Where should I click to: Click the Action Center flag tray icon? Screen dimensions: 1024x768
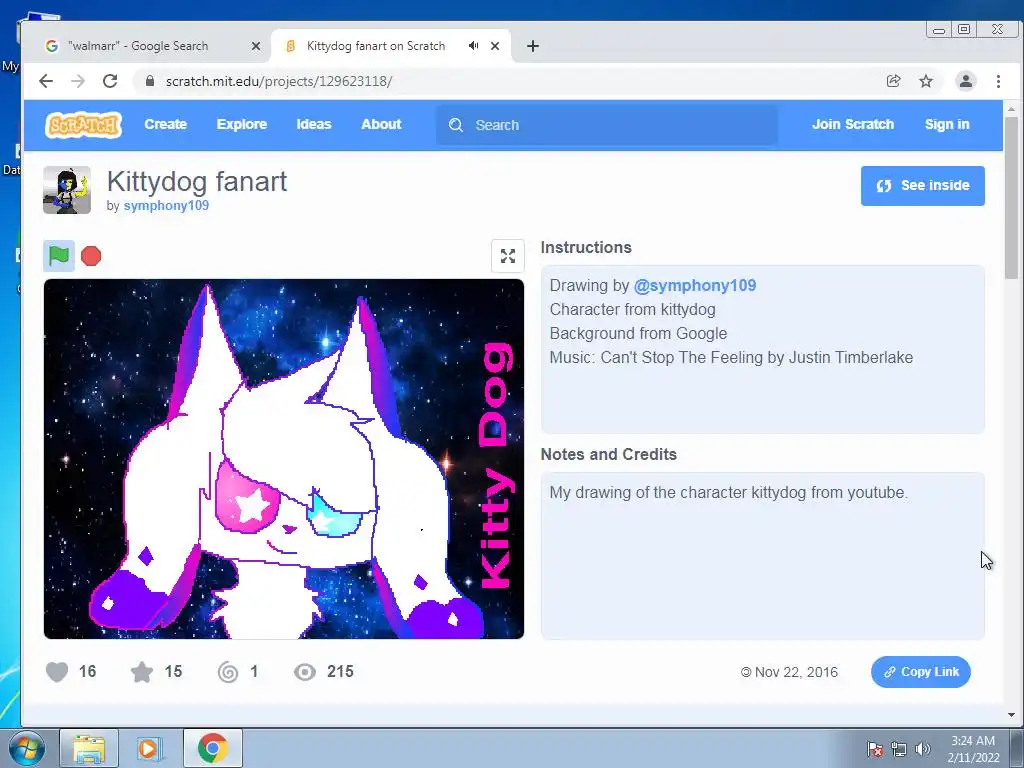pyautogui.click(x=875, y=749)
